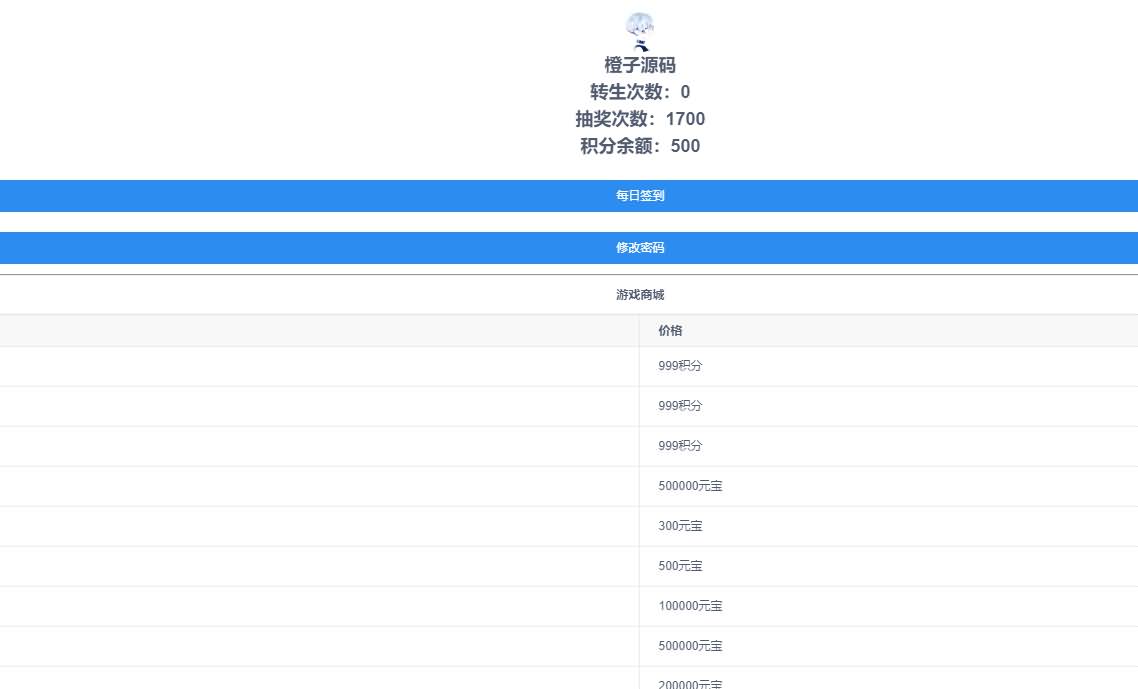The width and height of the screenshot is (1138, 689).
Task: Click the 500000元宝 price above 300元宝
Action: point(690,486)
